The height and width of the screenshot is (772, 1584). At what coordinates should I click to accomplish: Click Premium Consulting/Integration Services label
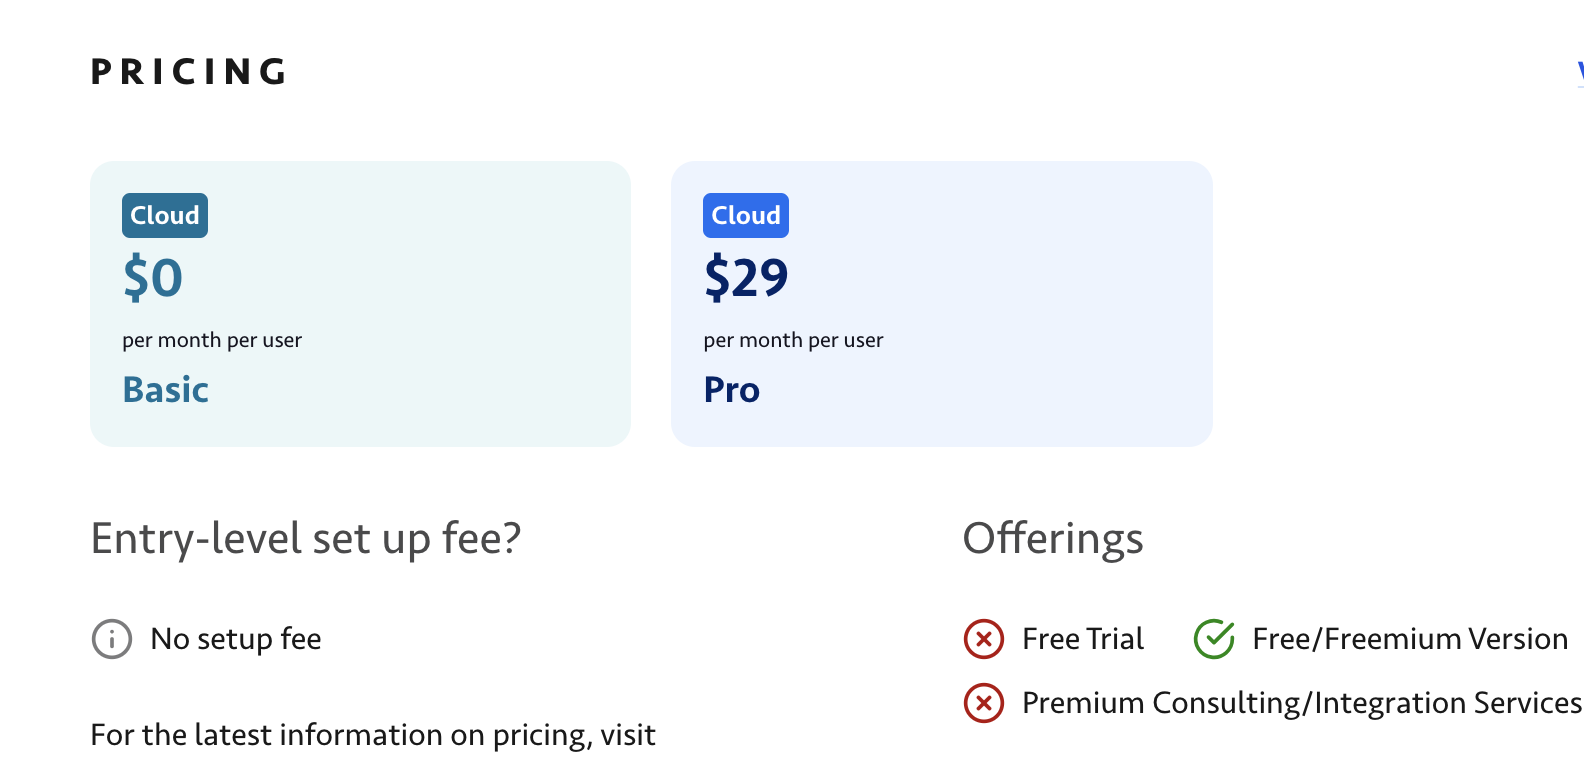coord(1301,703)
